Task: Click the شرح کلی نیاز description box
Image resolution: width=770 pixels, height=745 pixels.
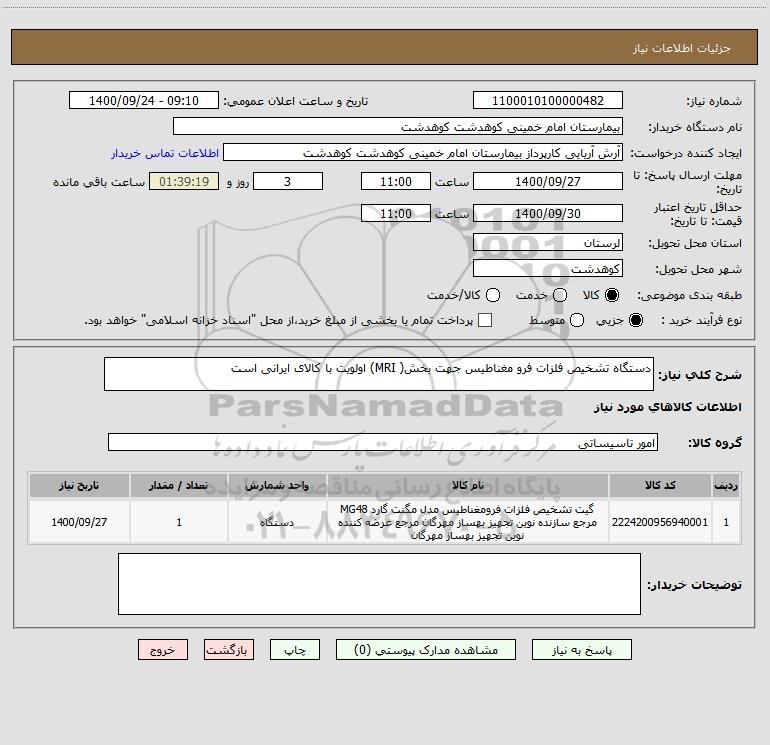Action: click(x=379, y=374)
